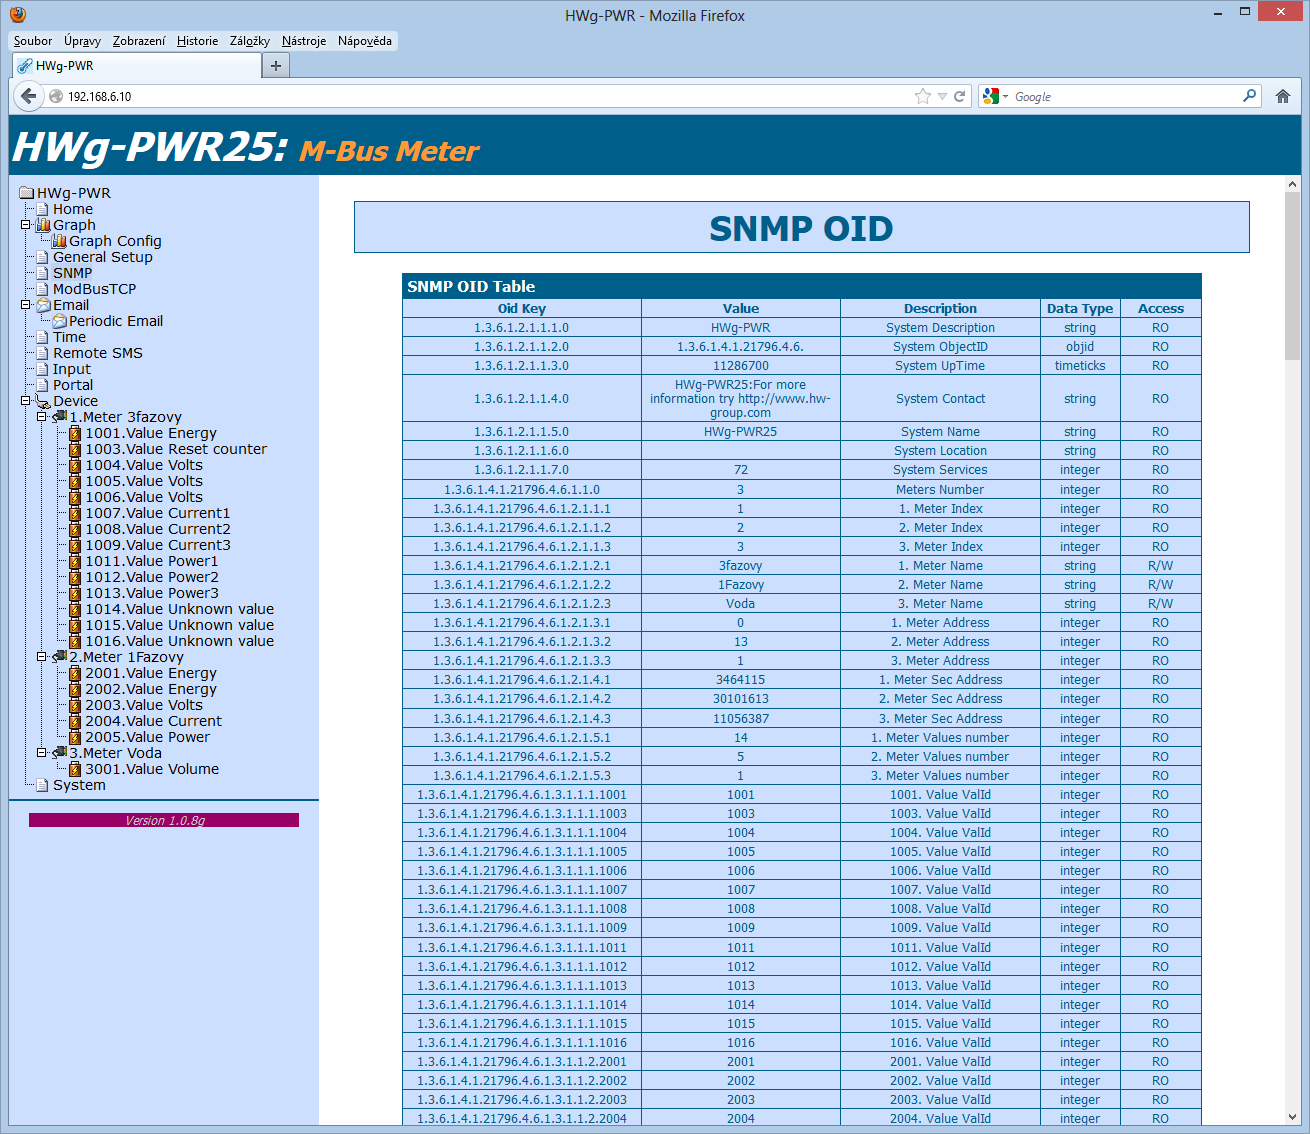
Task: Click value cell 11286700
Action: [x=741, y=366]
